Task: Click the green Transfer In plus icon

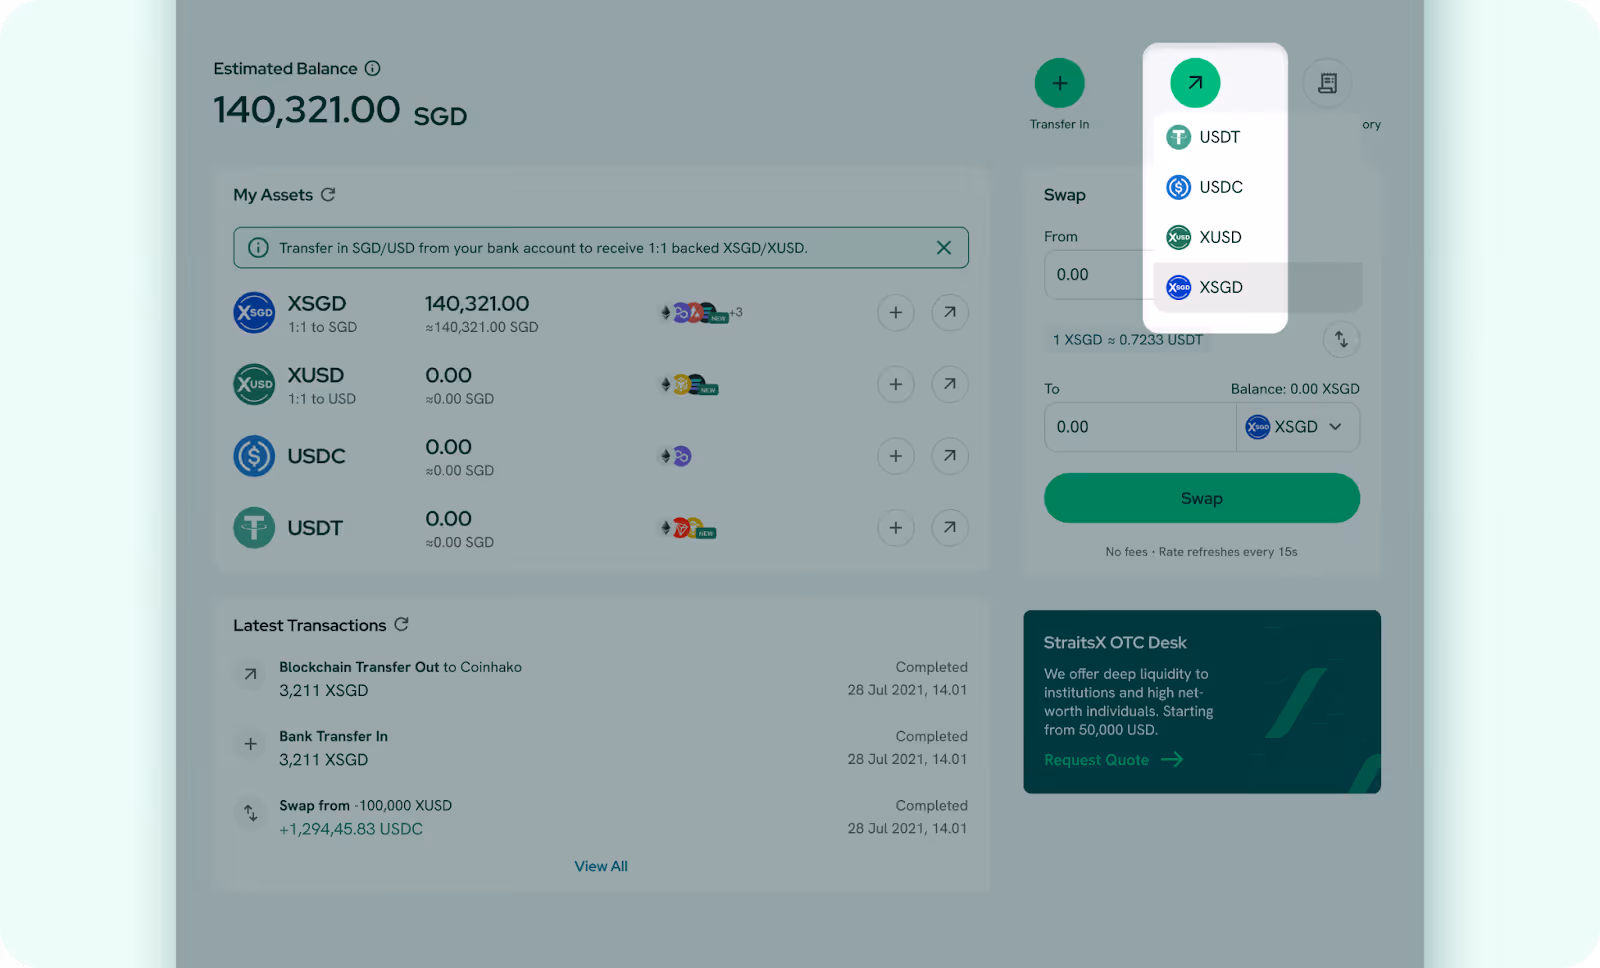Action: point(1059,83)
